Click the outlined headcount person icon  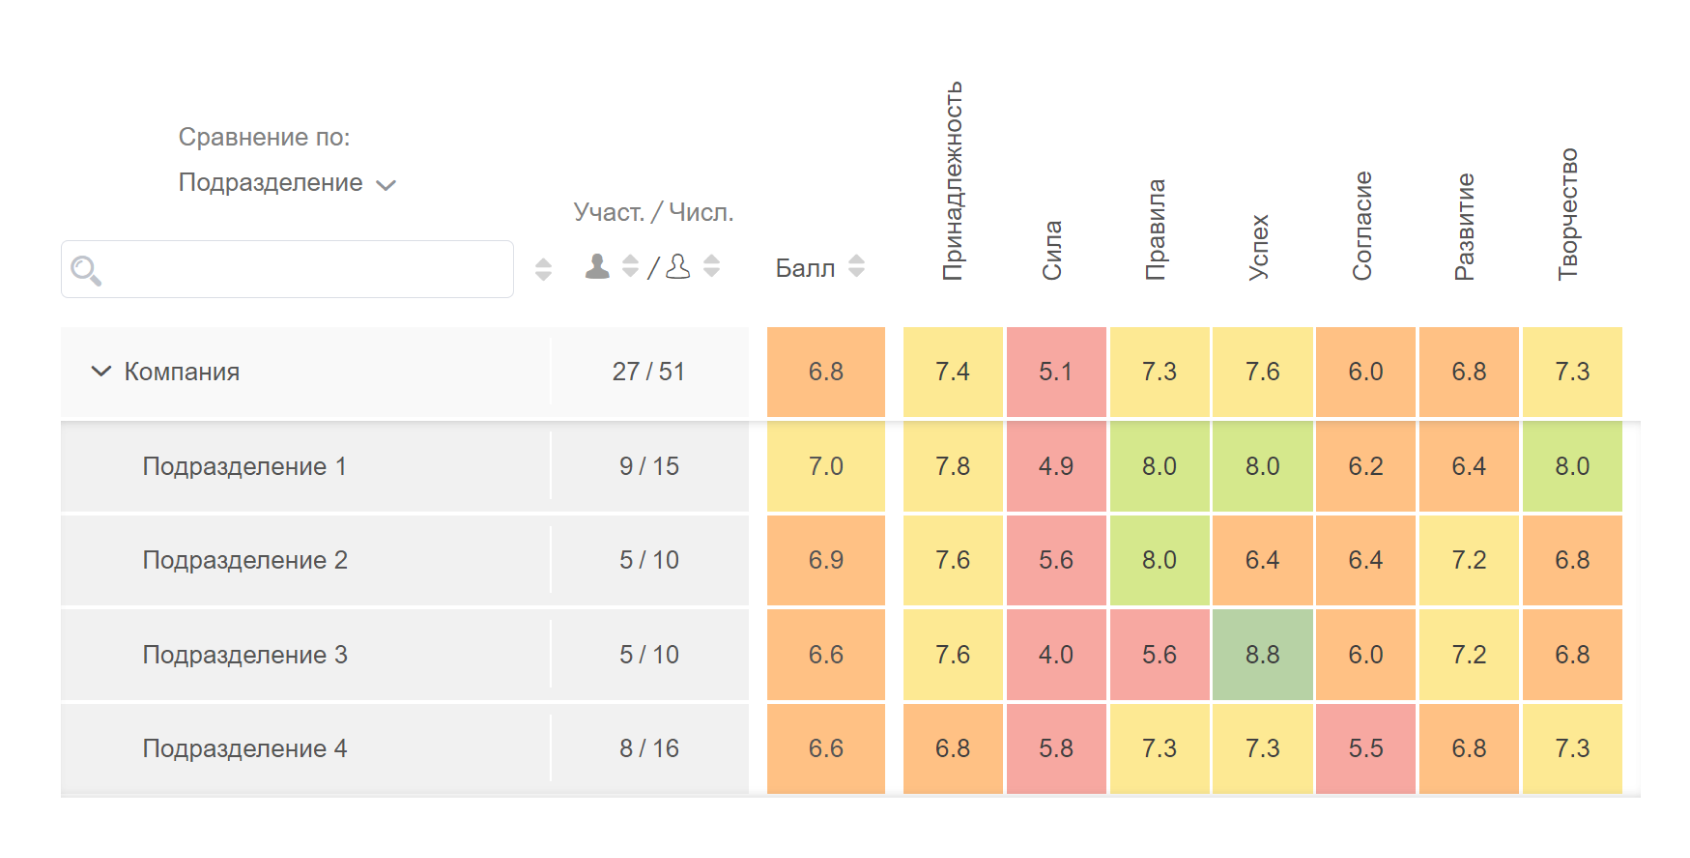pos(678,266)
